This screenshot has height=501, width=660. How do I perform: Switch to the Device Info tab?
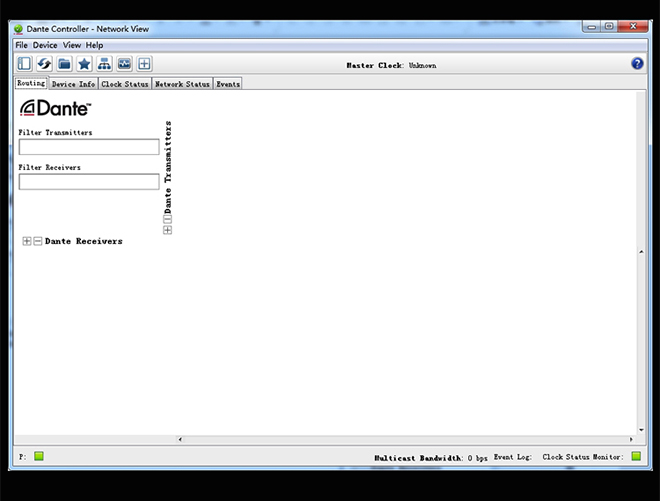pyautogui.click(x=73, y=84)
